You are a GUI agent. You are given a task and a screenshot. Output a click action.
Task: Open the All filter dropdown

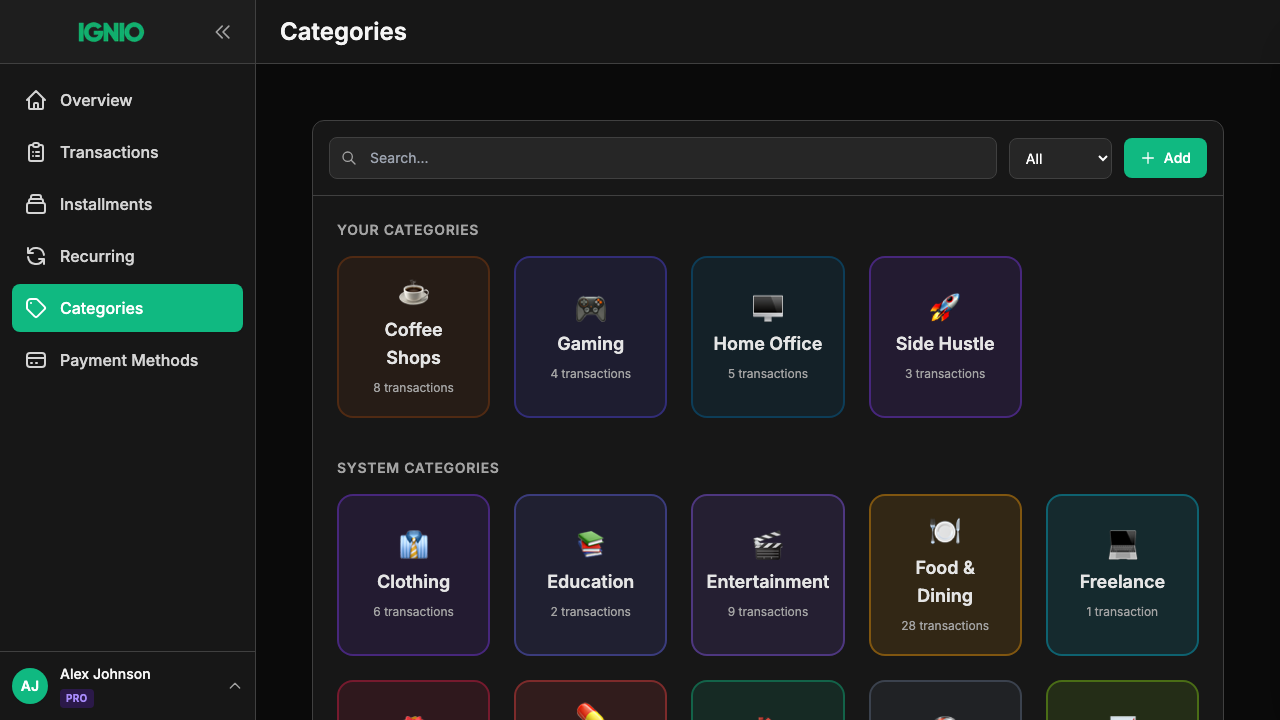1060,158
